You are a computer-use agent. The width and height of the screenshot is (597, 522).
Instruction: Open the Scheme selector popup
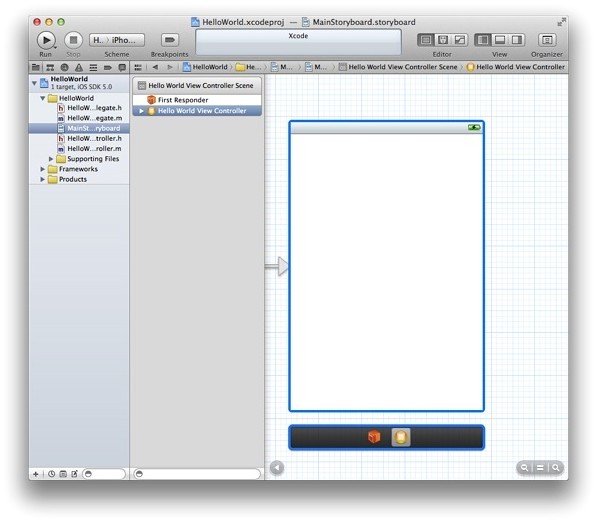coord(117,40)
